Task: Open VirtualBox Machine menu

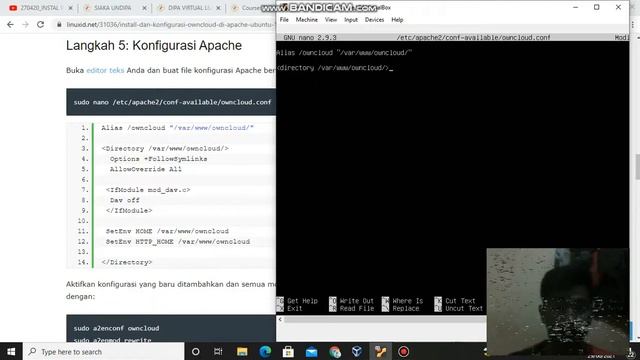Action: 307,20
